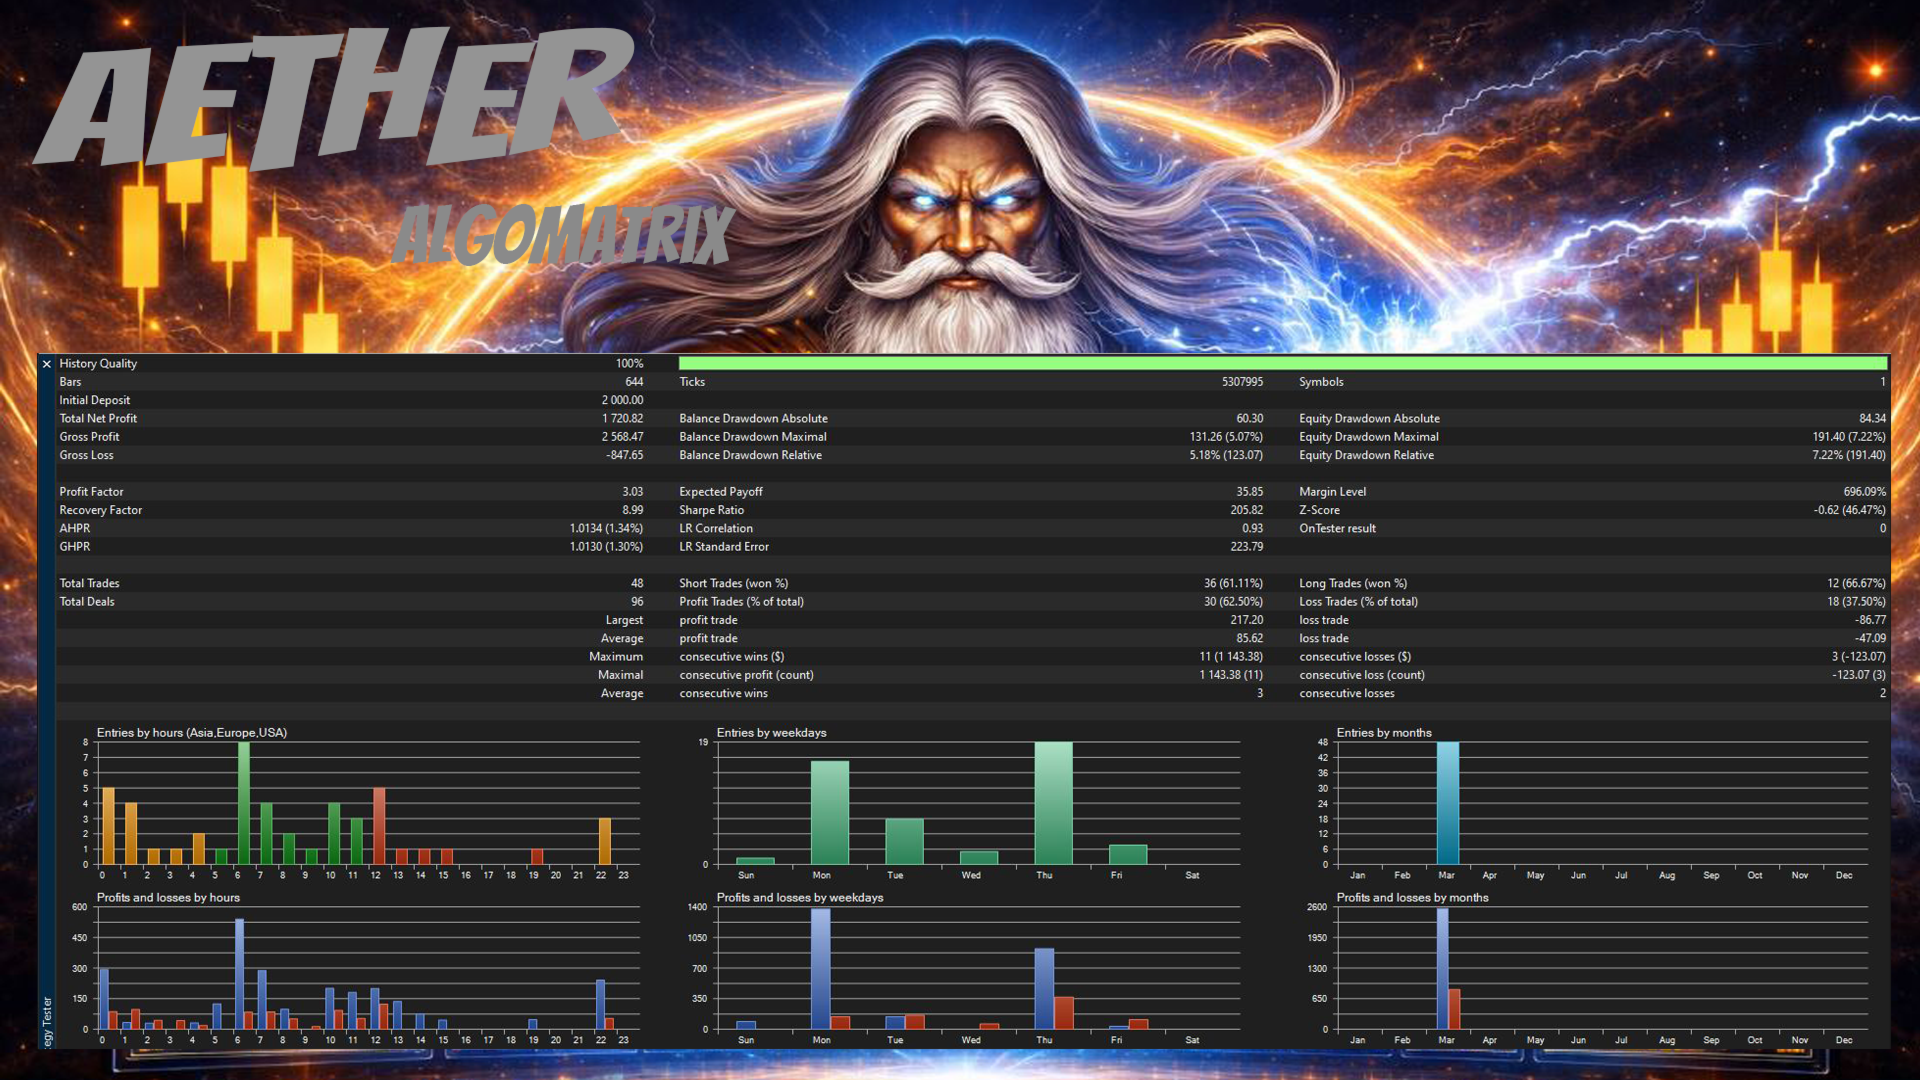Click the red hour-12 bar in Entries by hours
This screenshot has height=1080, width=1920.
(379, 826)
